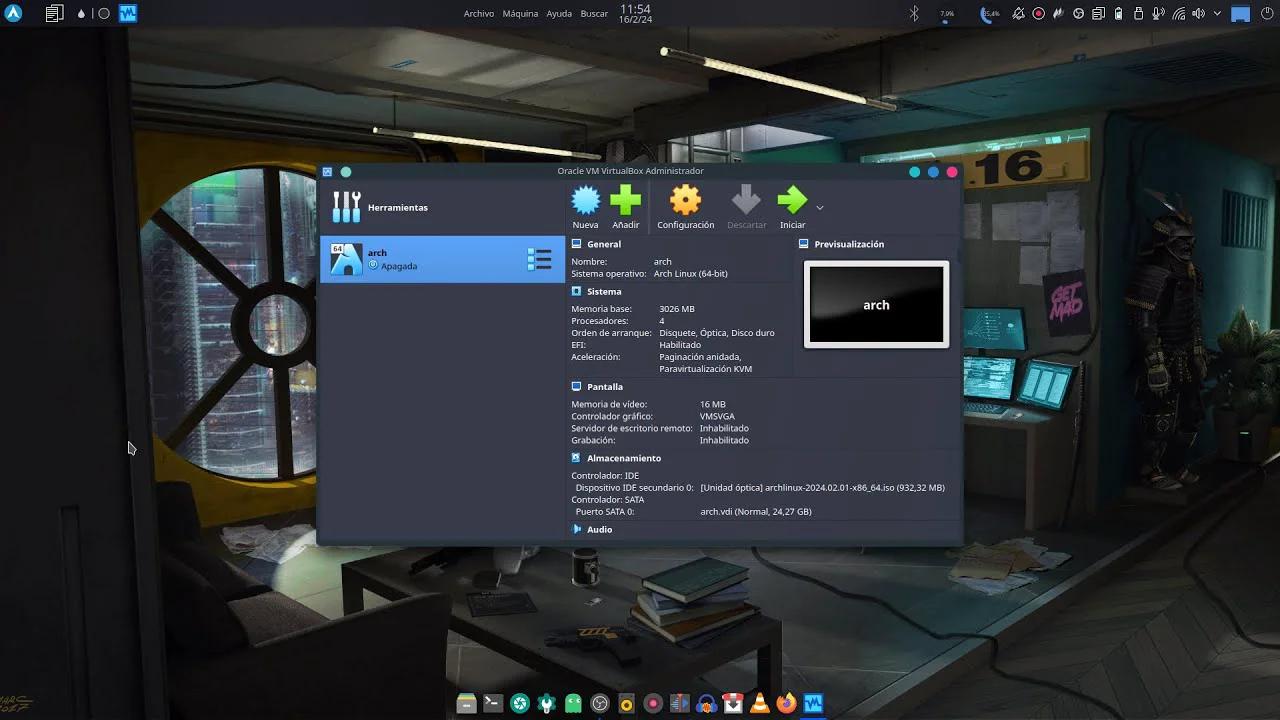Open the Archivo menu
Screen dimensions: 1280x720
tap(479, 13)
